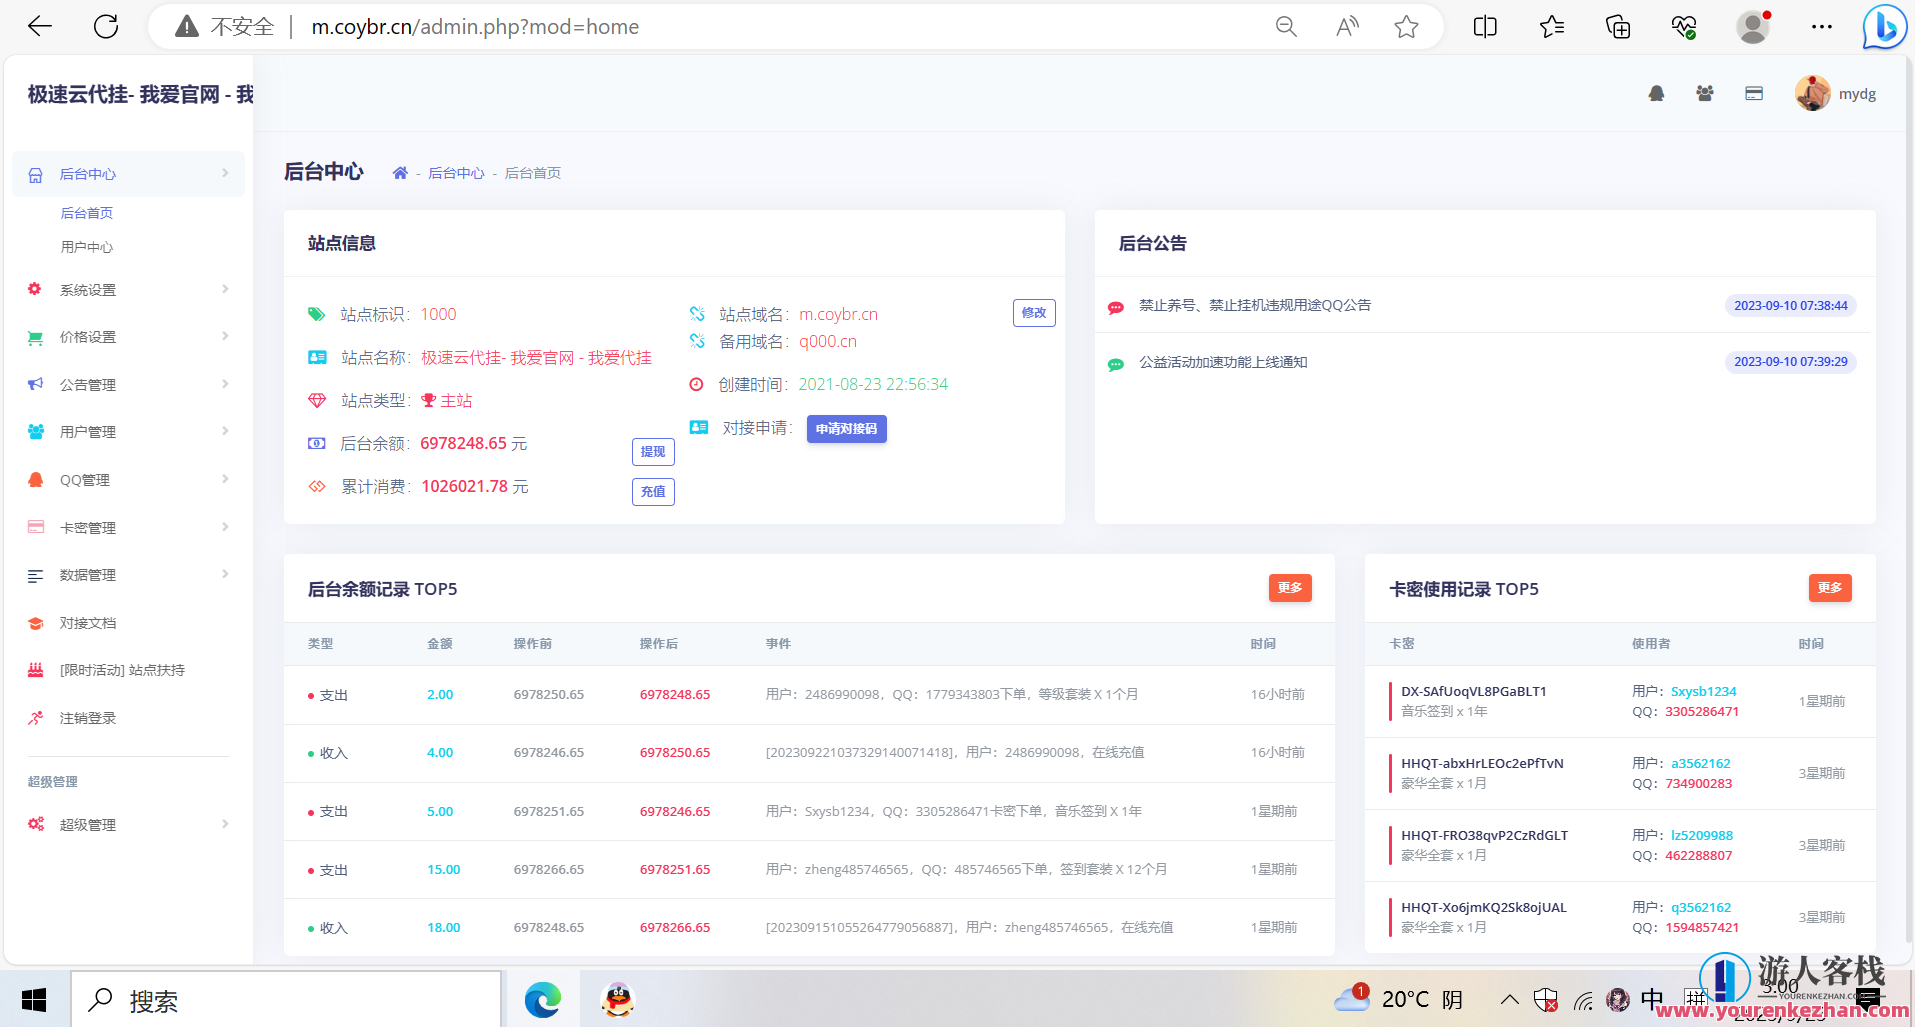The height and width of the screenshot is (1027, 1915).
Task: Select 用户中心 in the sidebar menu
Action: tap(88, 246)
